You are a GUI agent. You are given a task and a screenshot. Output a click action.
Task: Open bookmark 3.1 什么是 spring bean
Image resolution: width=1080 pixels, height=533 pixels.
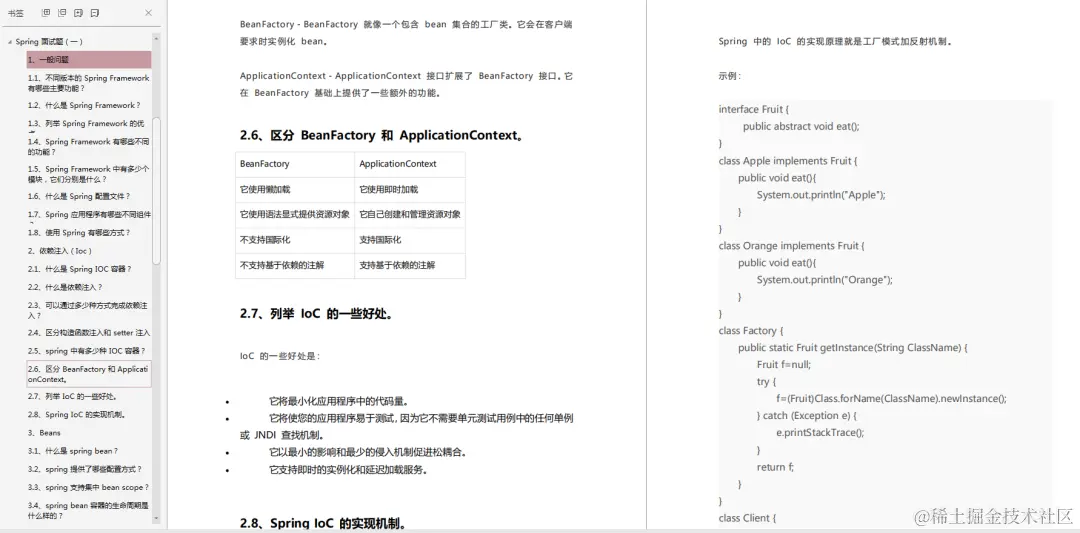(72, 451)
